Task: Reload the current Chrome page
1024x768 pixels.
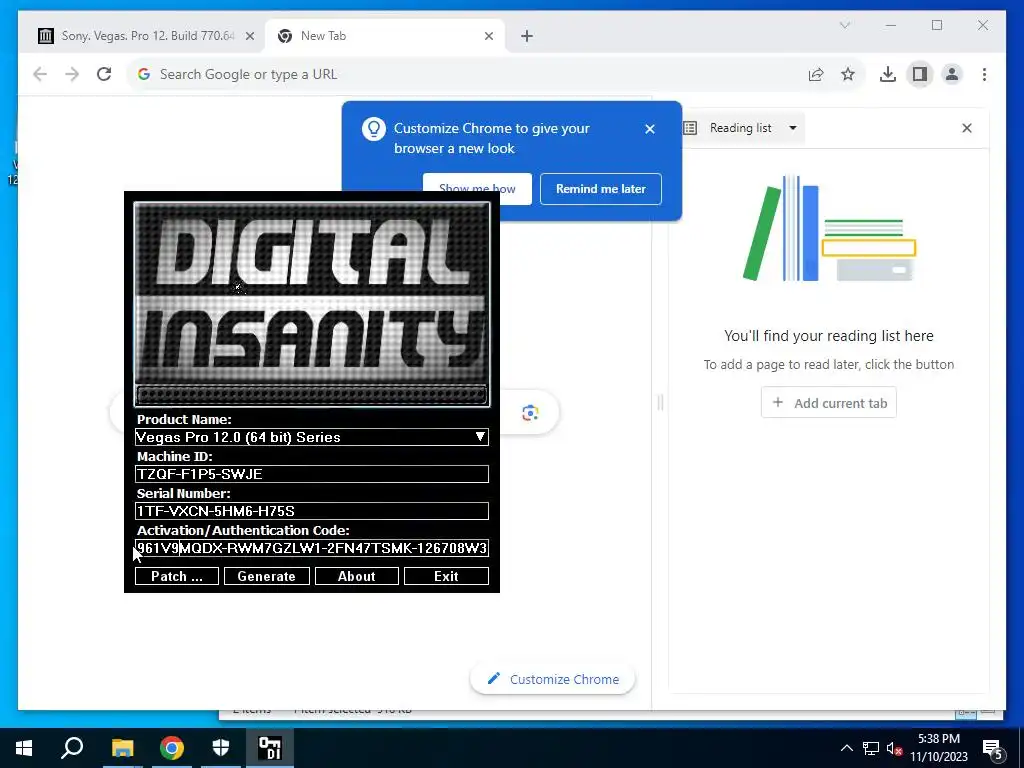Action: click(x=104, y=74)
